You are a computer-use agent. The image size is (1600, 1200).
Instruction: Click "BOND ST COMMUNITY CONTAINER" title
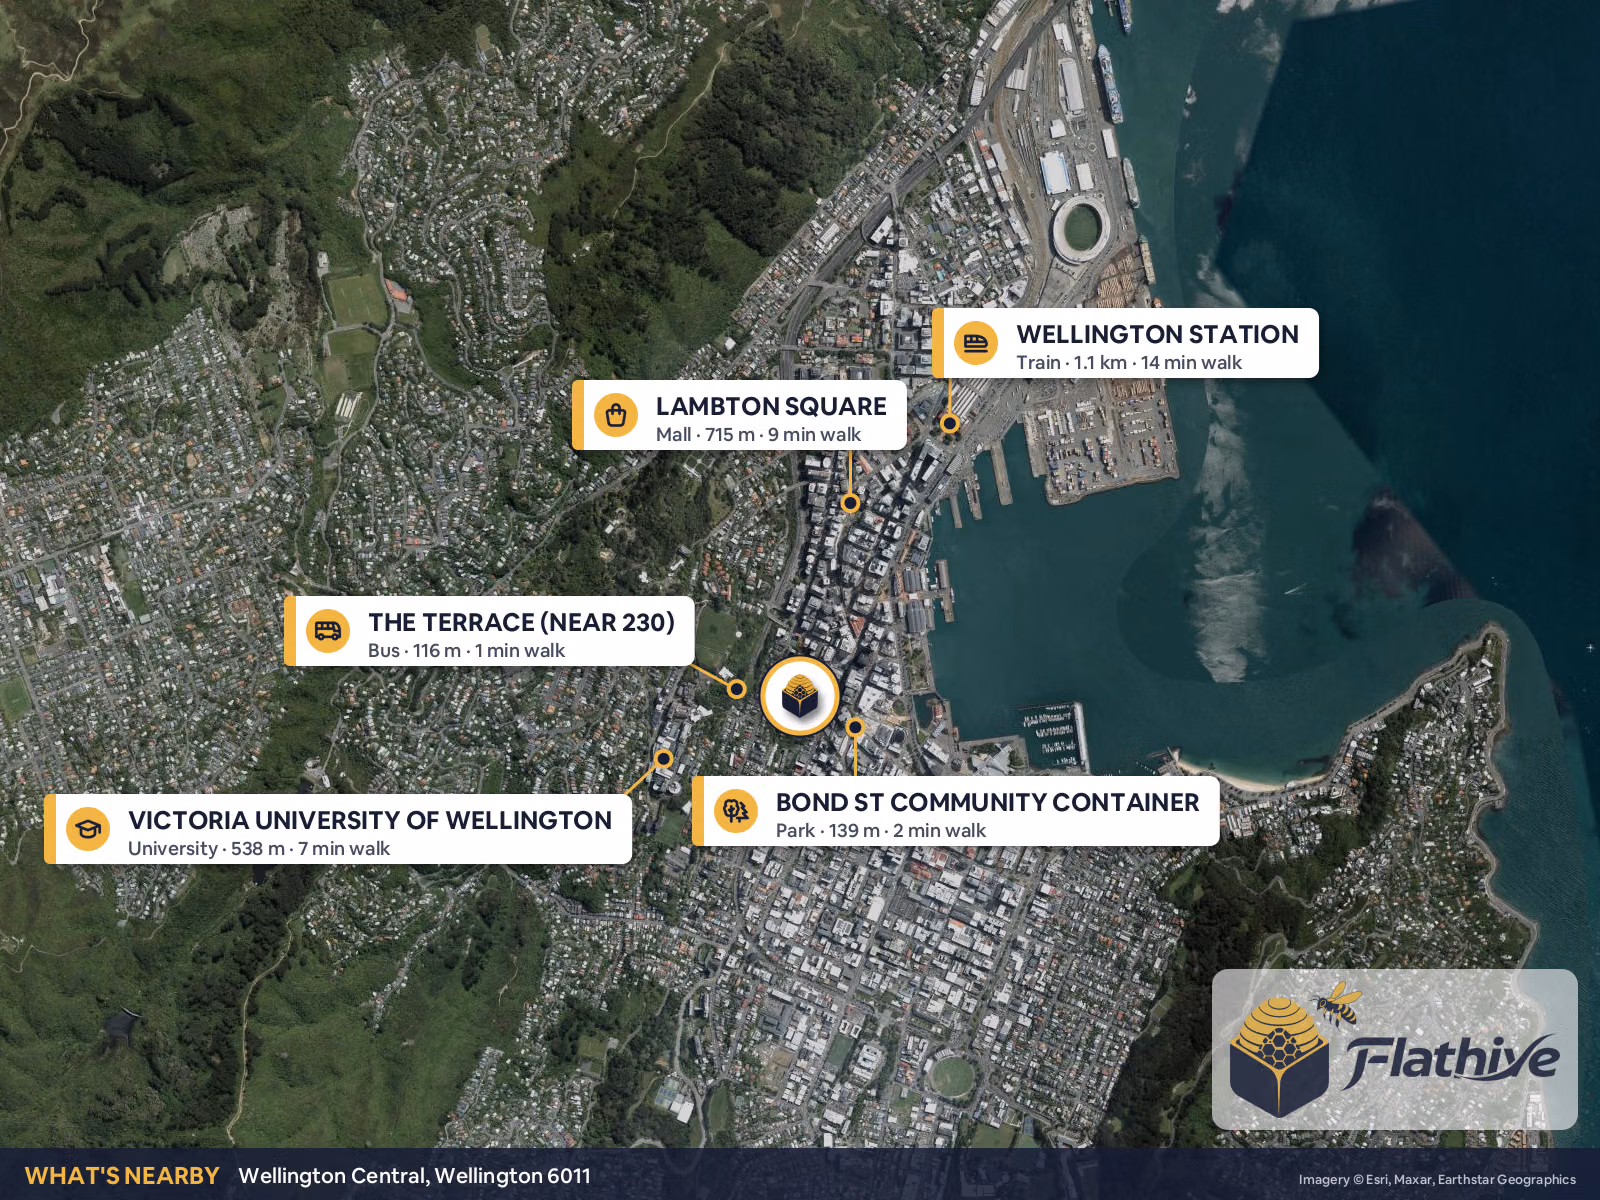[x=987, y=802]
